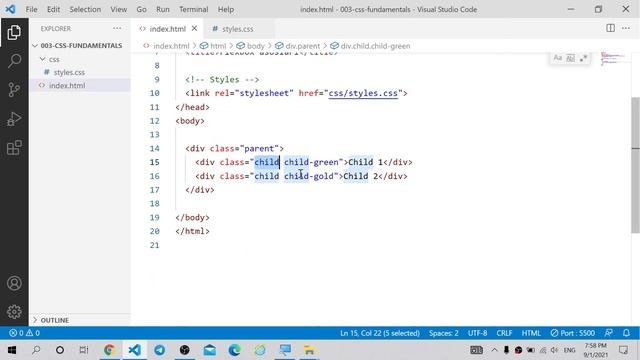Image resolution: width=640 pixels, height=360 pixels.
Task: Toggle Match Whole Word in find widget
Action: tap(571, 58)
